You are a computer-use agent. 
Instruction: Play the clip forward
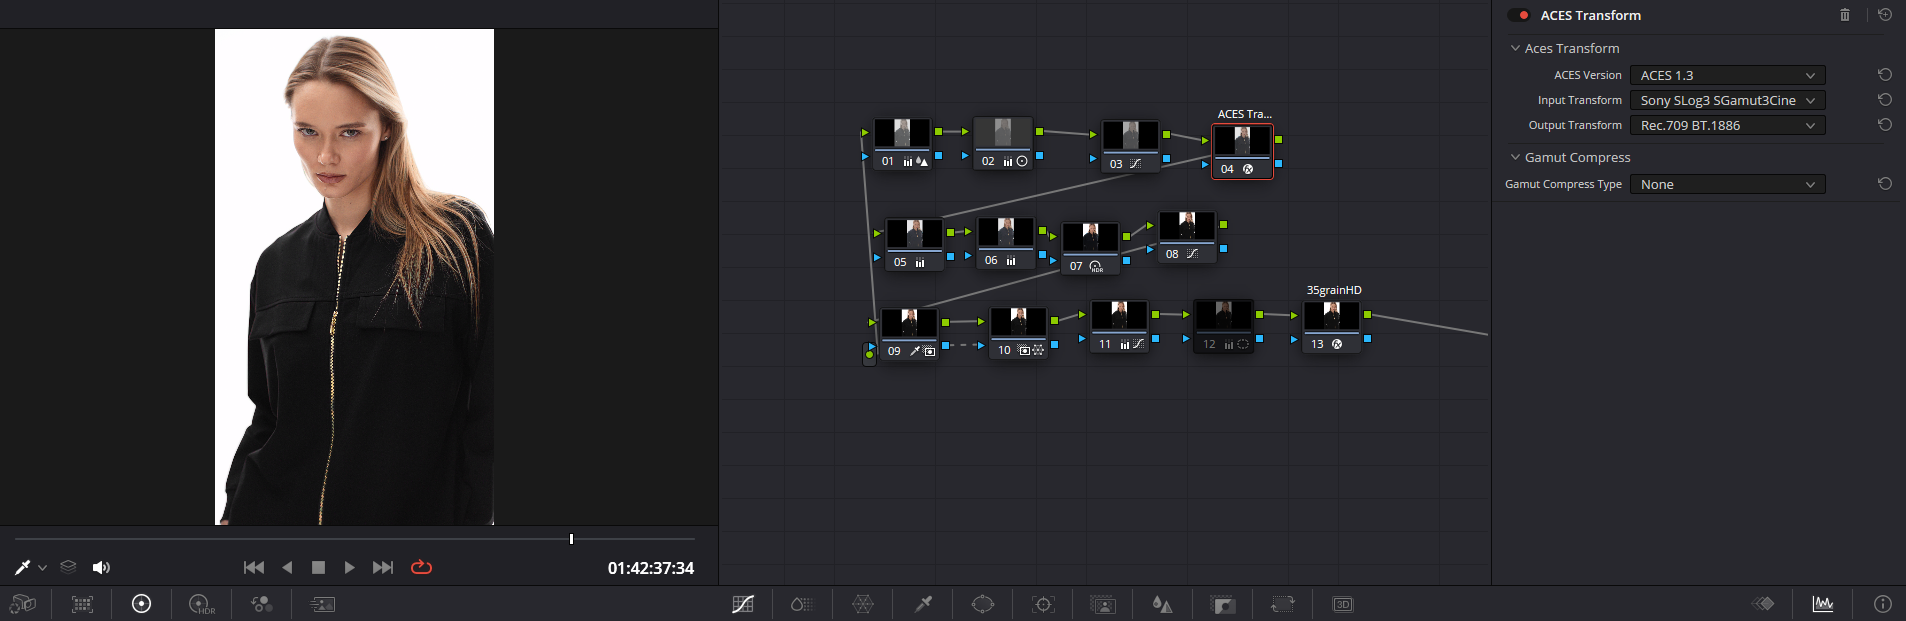[349, 567]
